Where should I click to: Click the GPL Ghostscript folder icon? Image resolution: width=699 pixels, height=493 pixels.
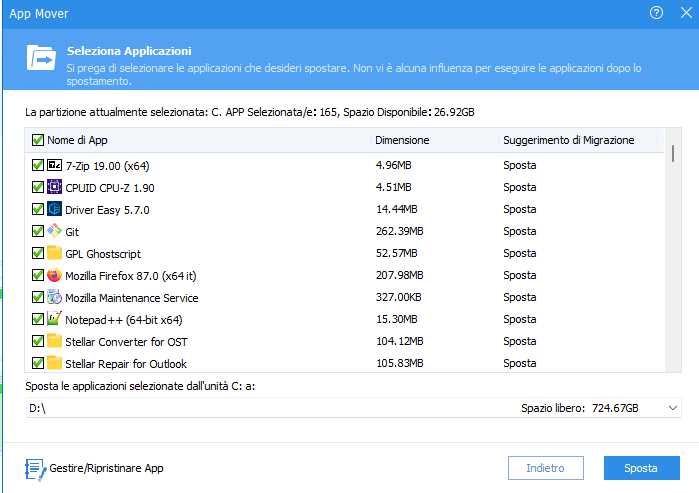(54, 253)
